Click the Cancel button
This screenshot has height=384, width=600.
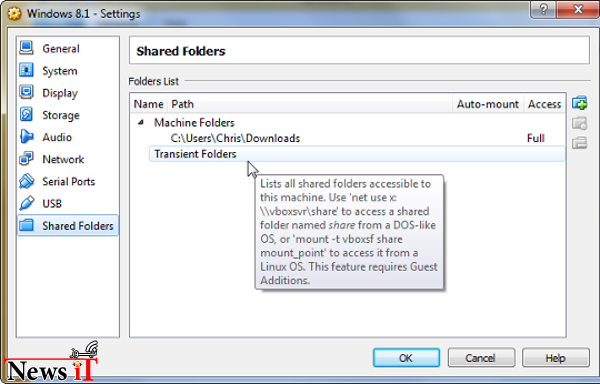[481, 358]
